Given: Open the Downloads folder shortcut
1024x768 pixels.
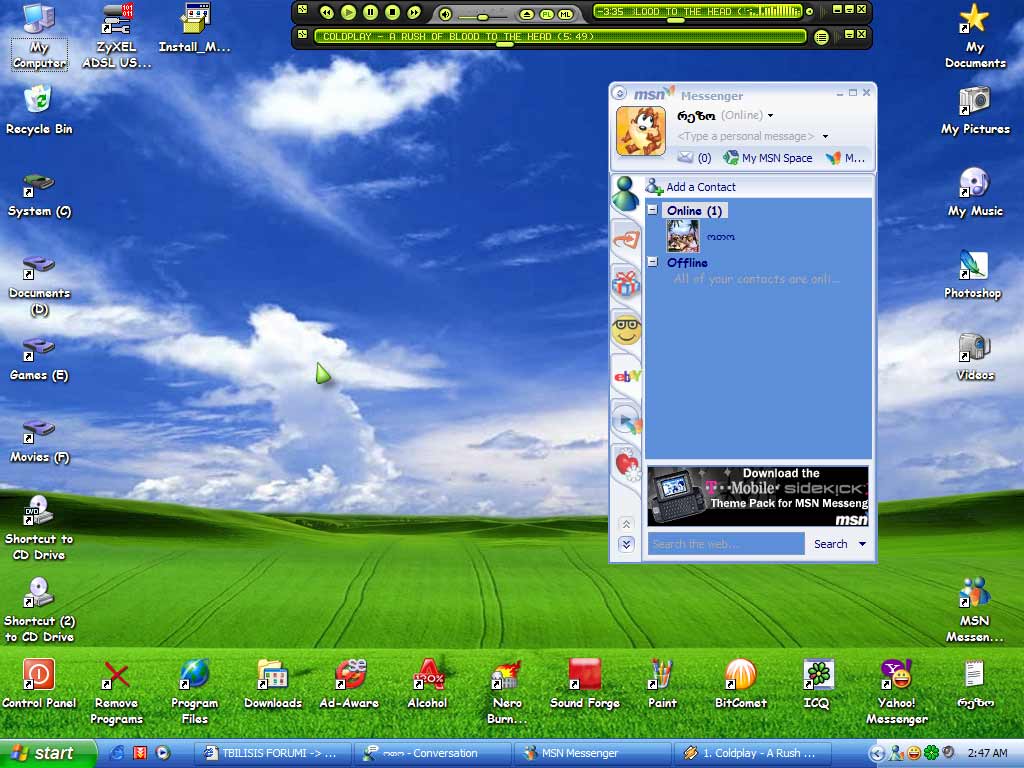Looking at the screenshot, I should tap(272, 684).
